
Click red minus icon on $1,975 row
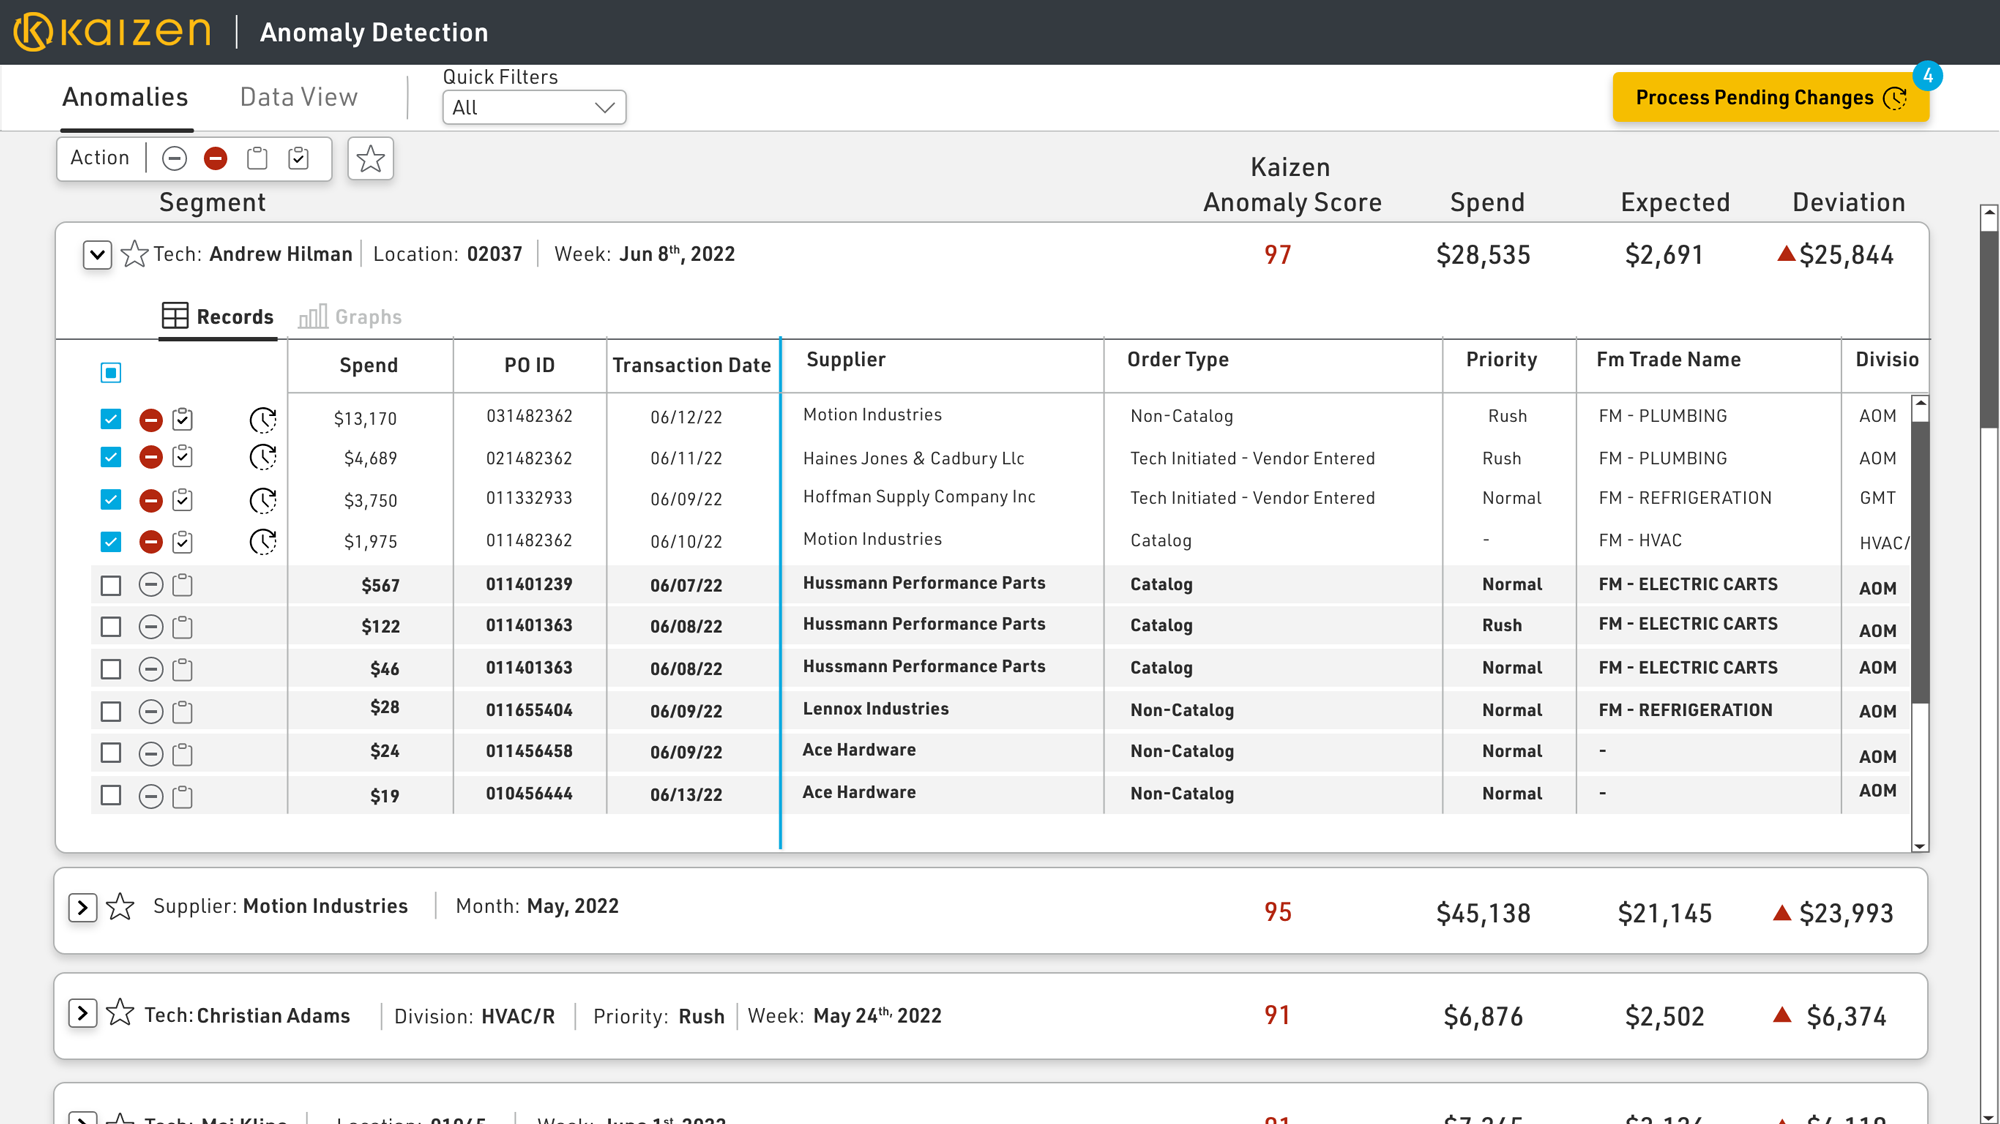(x=151, y=542)
